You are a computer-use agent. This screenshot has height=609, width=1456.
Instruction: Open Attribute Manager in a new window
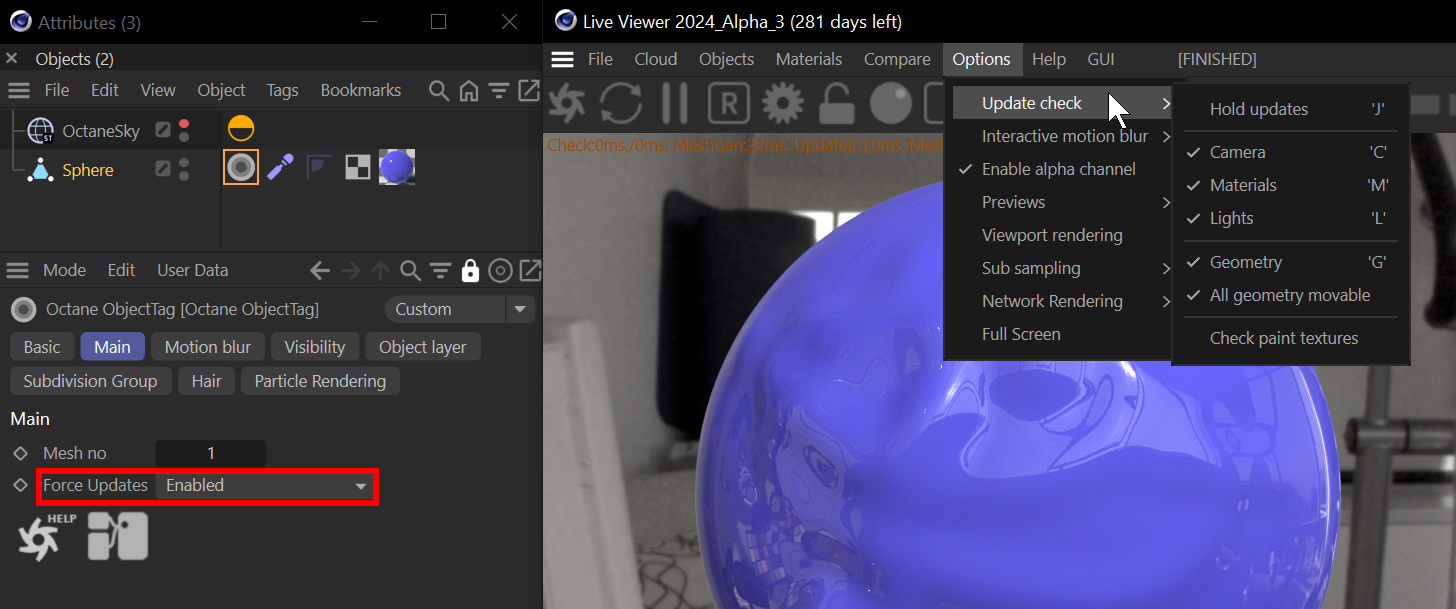coord(531,270)
